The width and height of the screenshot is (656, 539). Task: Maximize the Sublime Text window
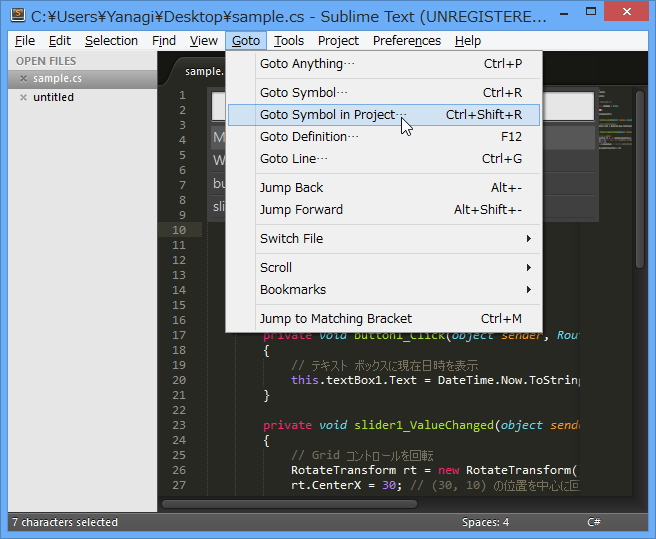(x=591, y=12)
